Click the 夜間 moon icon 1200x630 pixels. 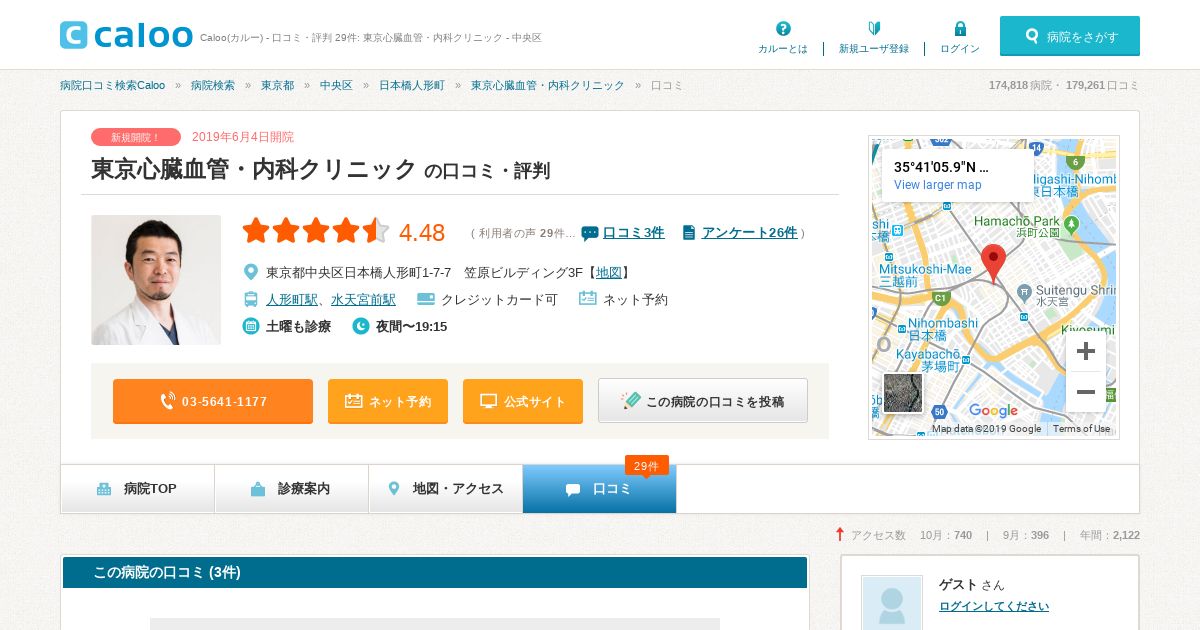(x=361, y=326)
